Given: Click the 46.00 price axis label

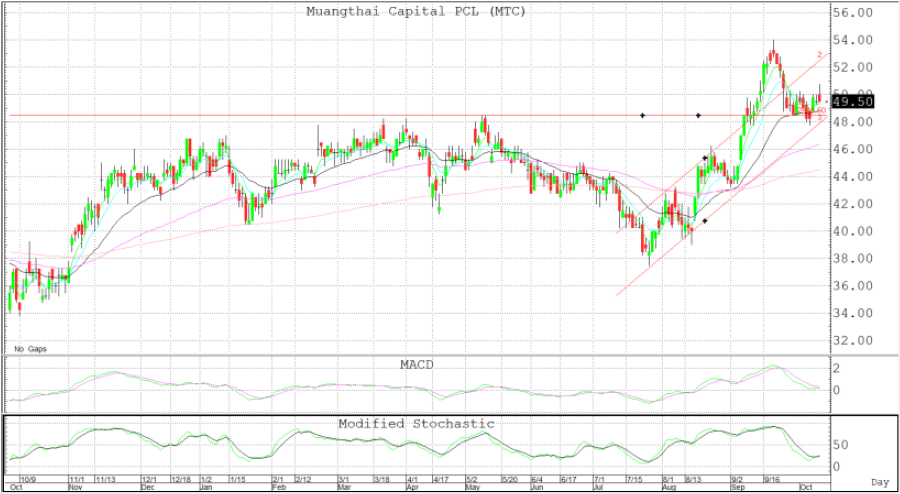Looking at the screenshot, I should coord(853,149).
